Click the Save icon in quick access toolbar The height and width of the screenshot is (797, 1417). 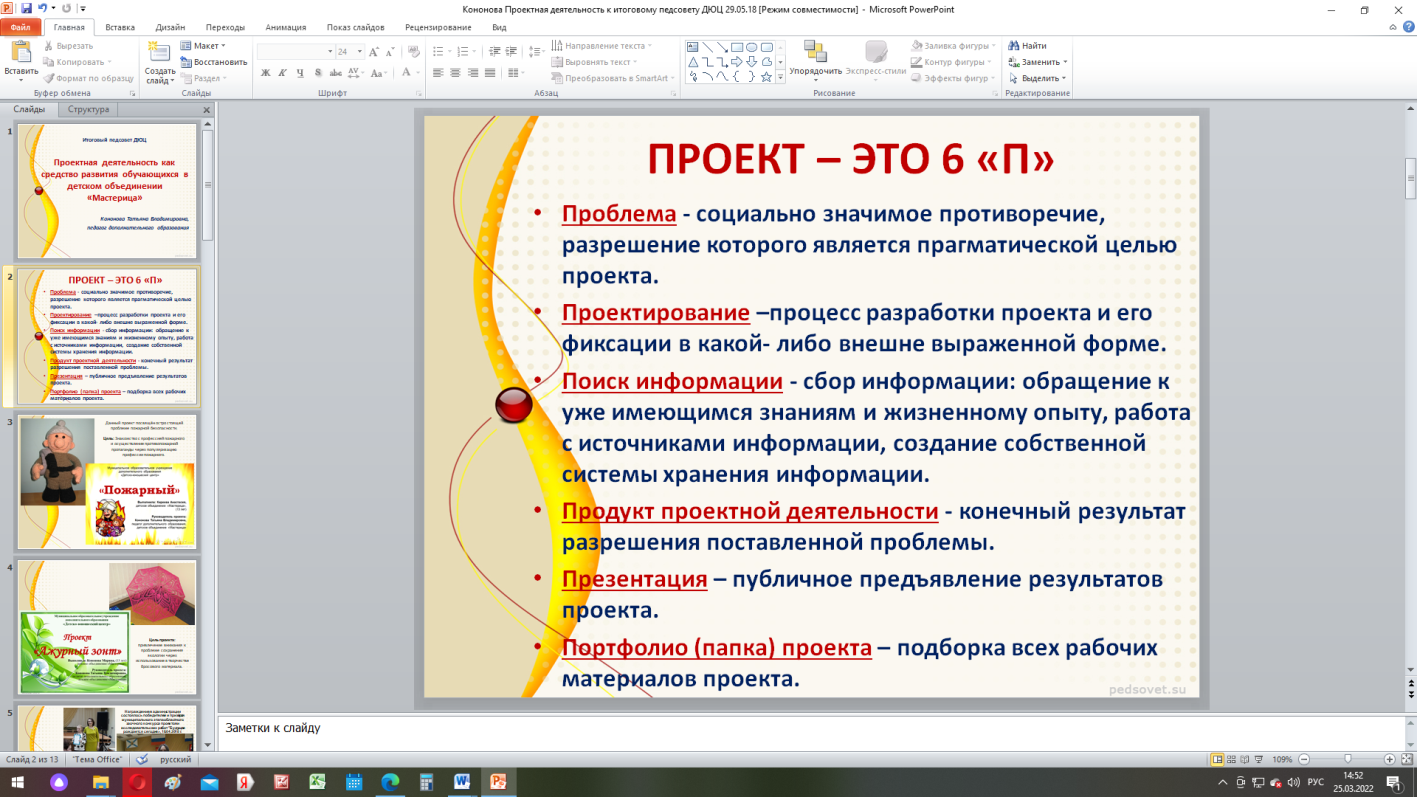[27, 8]
